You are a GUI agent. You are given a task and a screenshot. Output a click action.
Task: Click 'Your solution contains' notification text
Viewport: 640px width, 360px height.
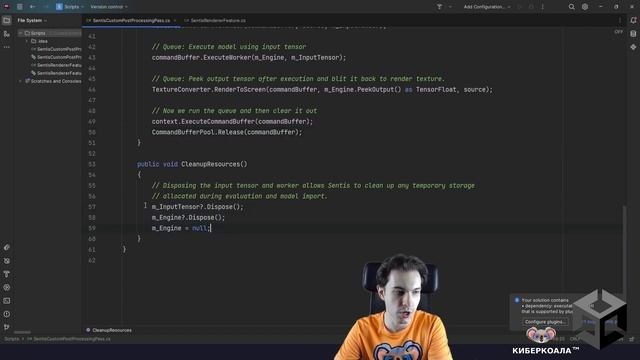tap(545, 300)
